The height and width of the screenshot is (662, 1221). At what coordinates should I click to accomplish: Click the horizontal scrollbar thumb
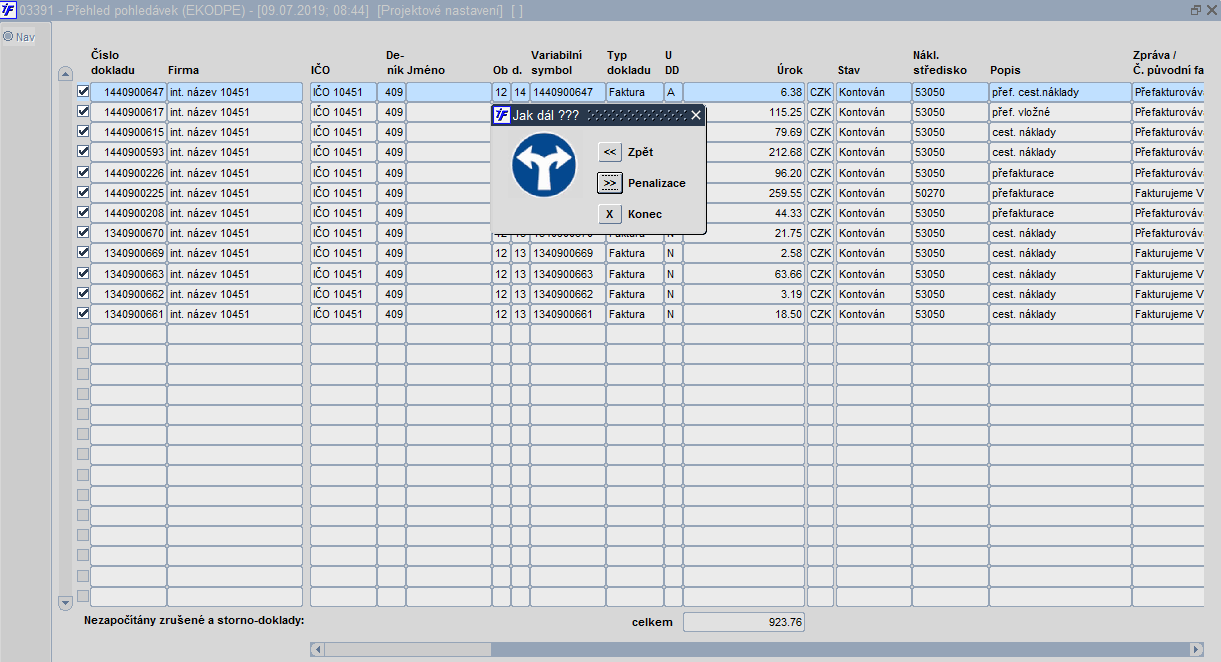point(408,649)
